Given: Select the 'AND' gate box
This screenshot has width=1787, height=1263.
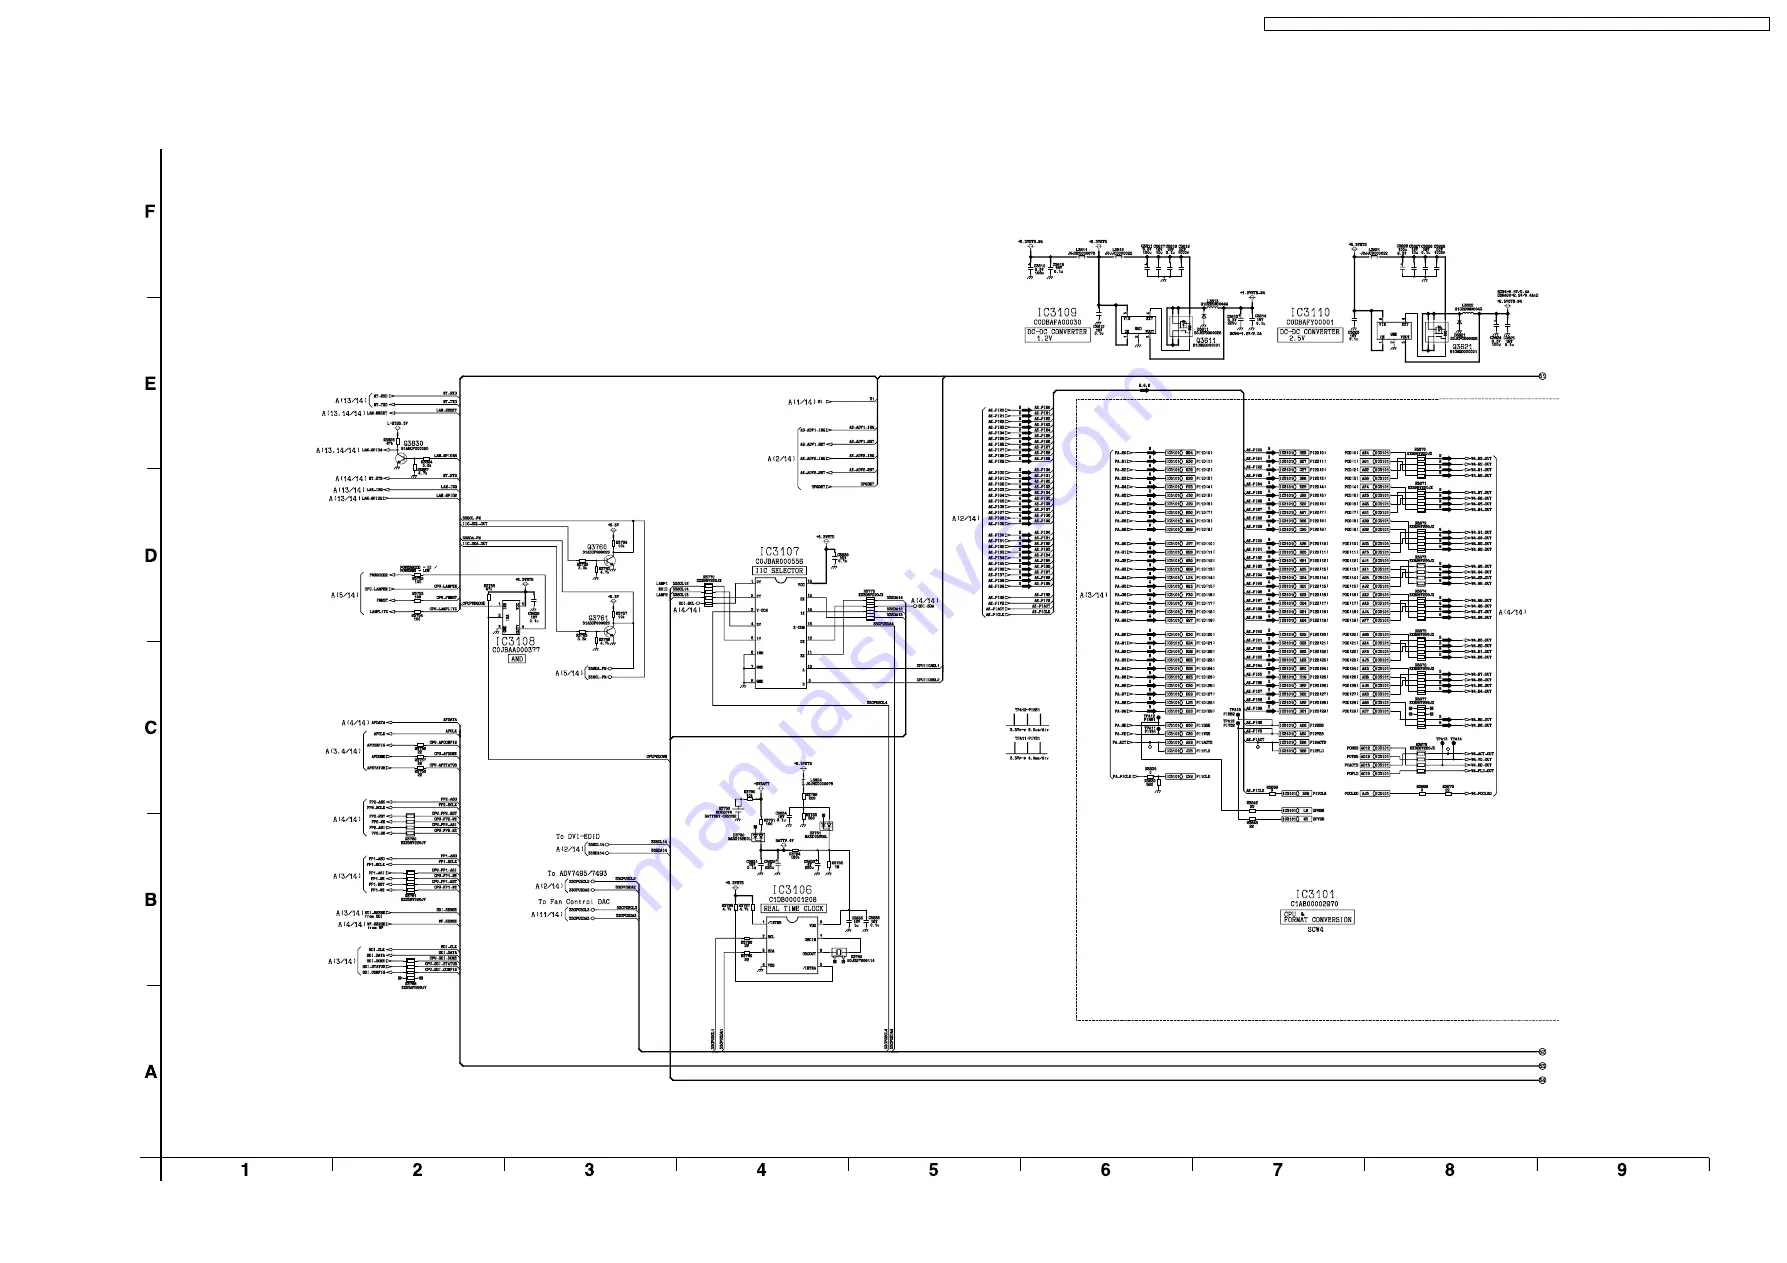Looking at the screenshot, I should [516, 659].
